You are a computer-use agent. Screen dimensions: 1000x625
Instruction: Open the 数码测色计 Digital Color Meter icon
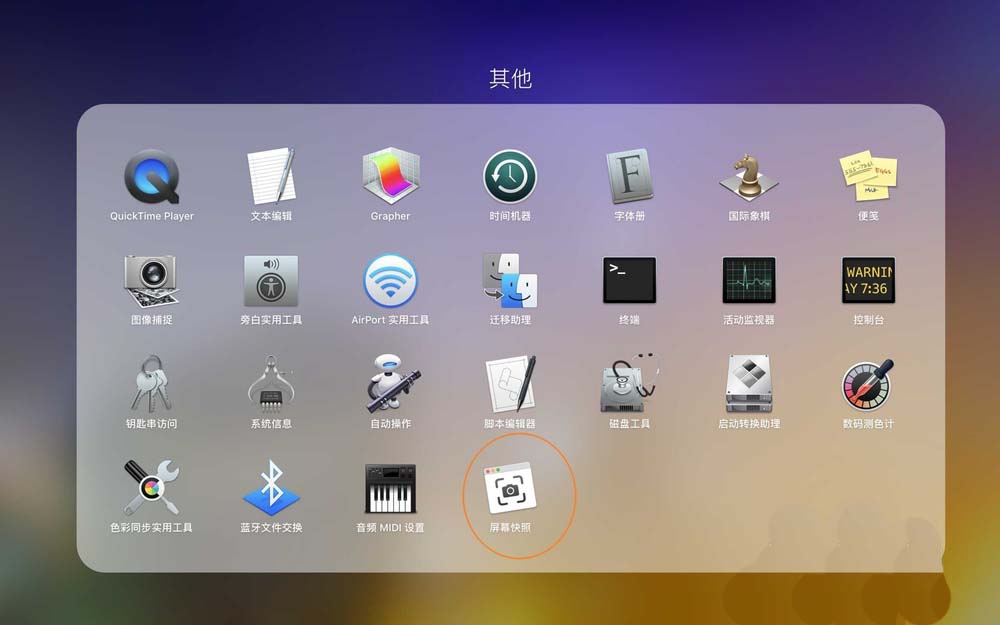tap(868, 385)
